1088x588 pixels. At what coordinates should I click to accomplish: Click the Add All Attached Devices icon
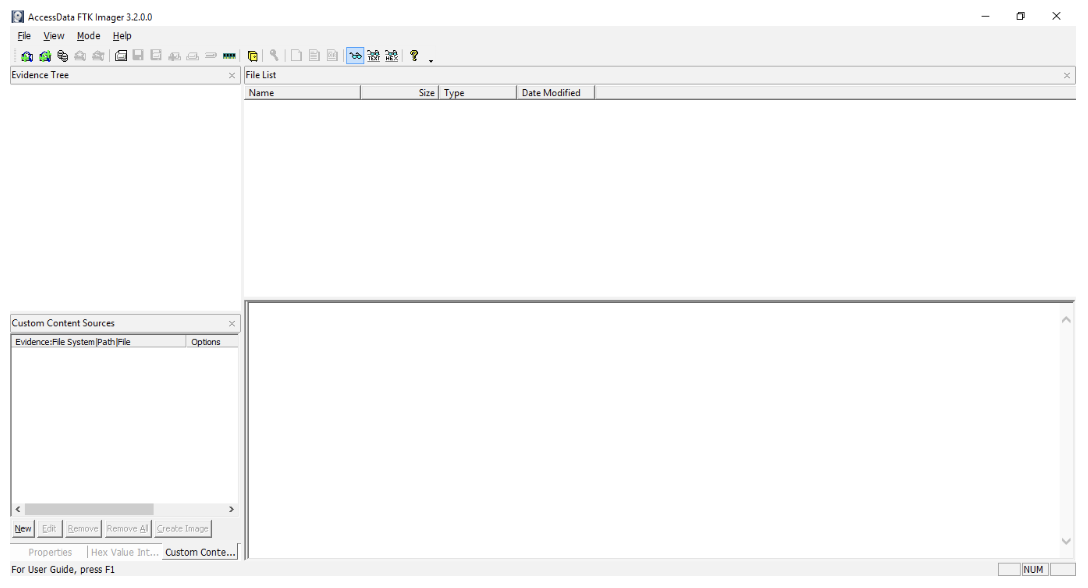pos(44,56)
